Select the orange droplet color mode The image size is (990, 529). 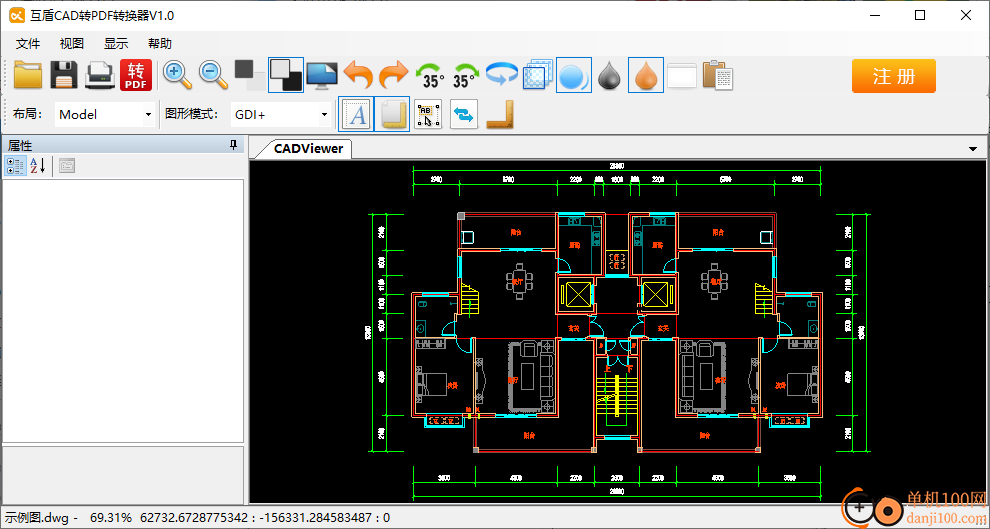[646, 75]
